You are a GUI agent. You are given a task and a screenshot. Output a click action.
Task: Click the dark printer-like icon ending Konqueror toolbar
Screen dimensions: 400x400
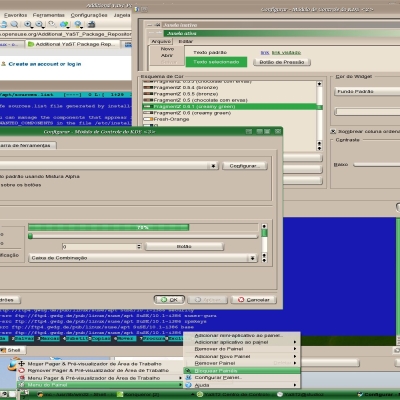pos(91,24)
